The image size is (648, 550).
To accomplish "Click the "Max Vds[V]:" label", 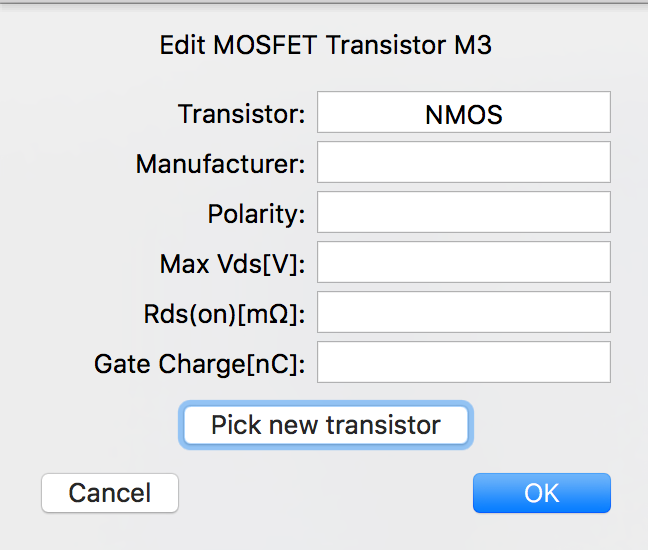I will click(x=232, y=264).
